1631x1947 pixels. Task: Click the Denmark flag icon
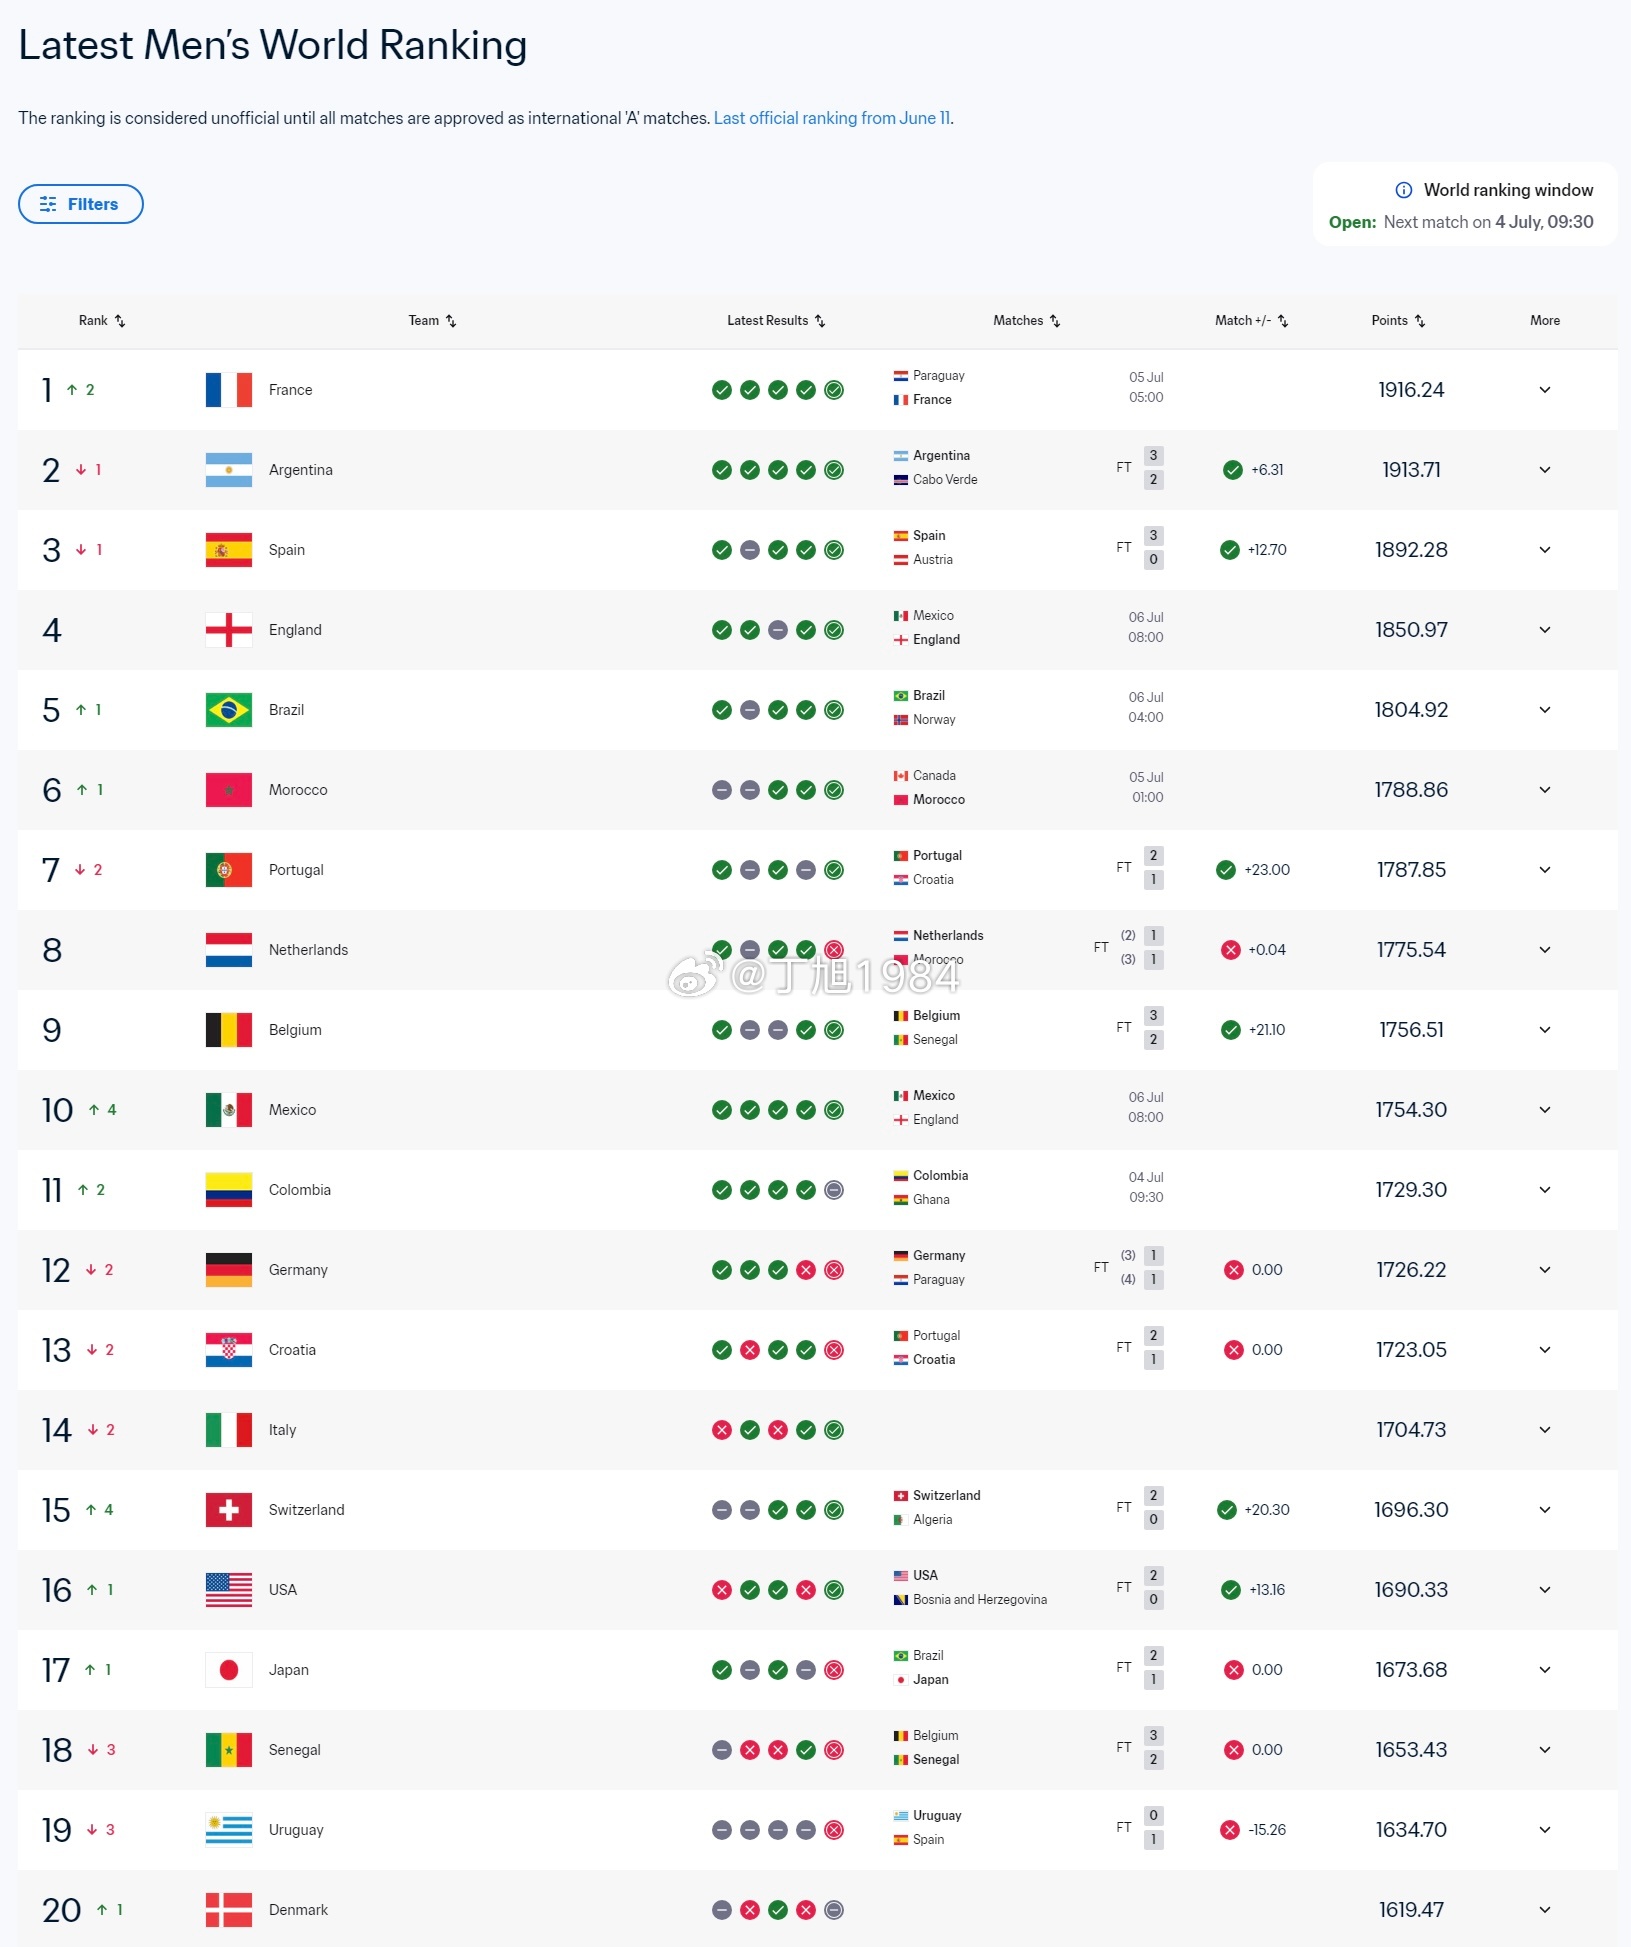[x=229, y=1910]
